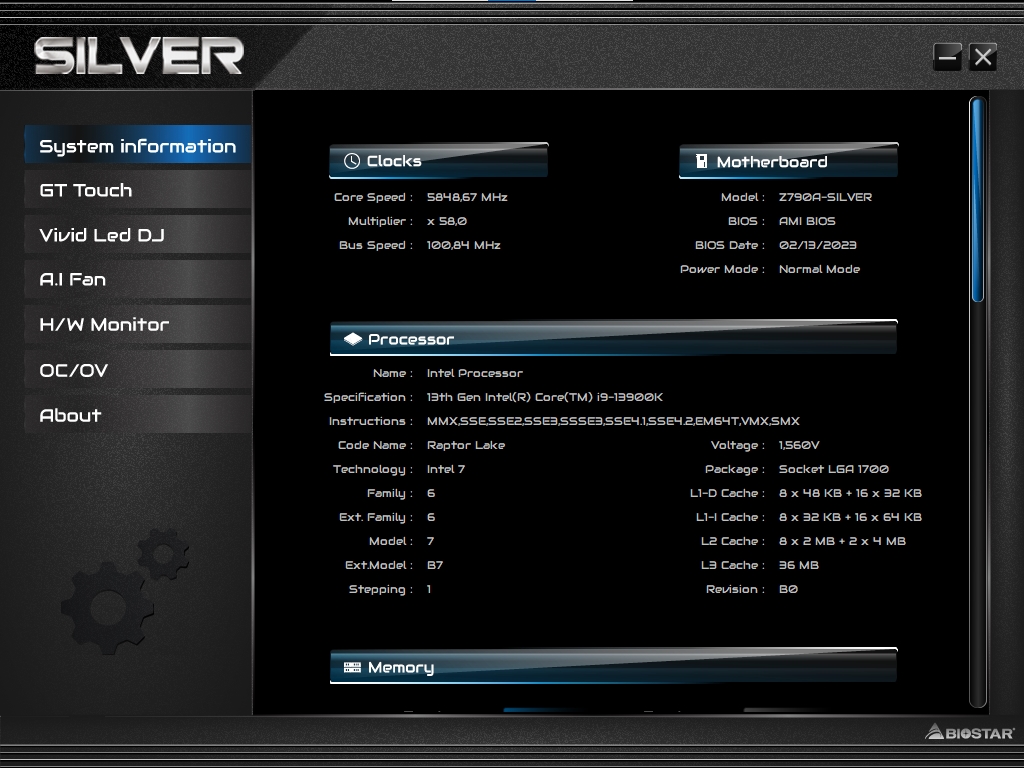Click the BIOS date 02/13/2023
The height and width of the screenshot is (768, 1024).
818,246
